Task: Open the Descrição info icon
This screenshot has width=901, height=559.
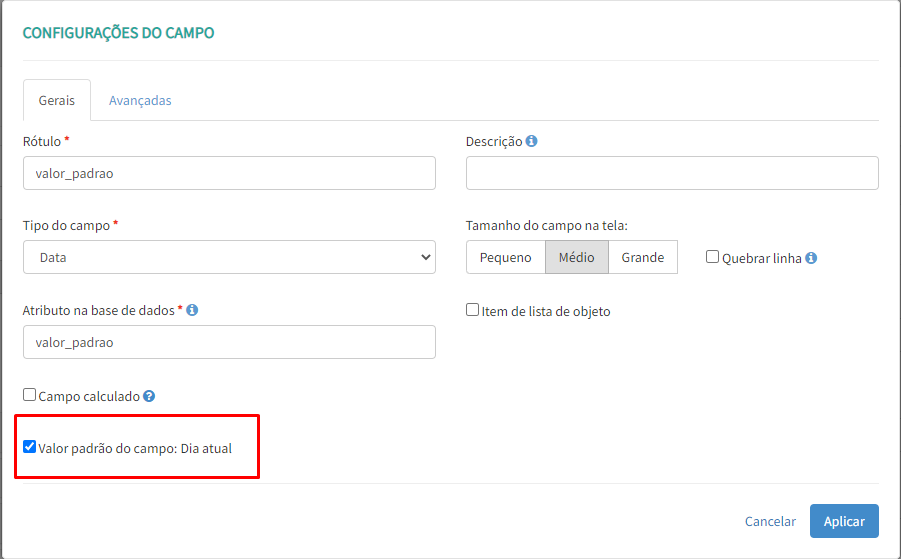Action: [532, 141]
